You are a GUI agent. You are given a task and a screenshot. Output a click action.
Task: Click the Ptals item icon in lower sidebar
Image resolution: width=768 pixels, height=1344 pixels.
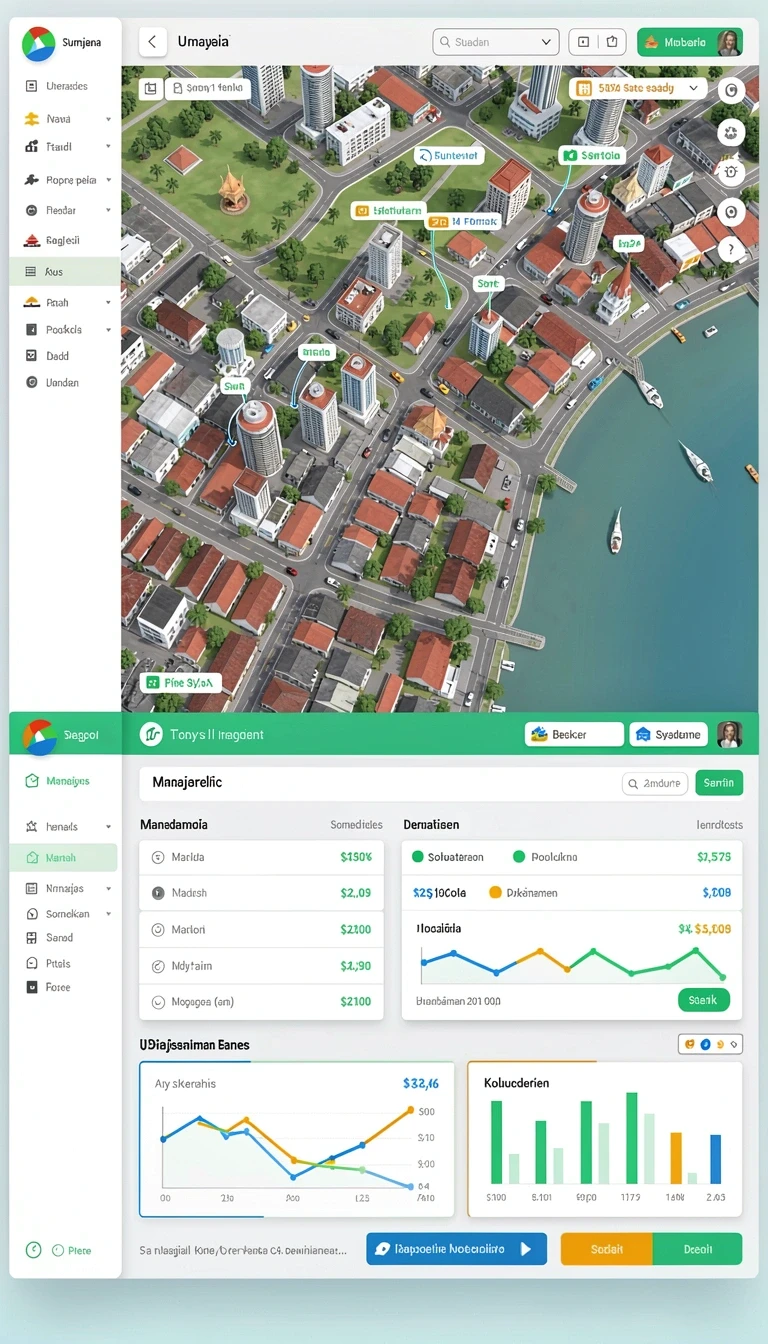(30, 964)
